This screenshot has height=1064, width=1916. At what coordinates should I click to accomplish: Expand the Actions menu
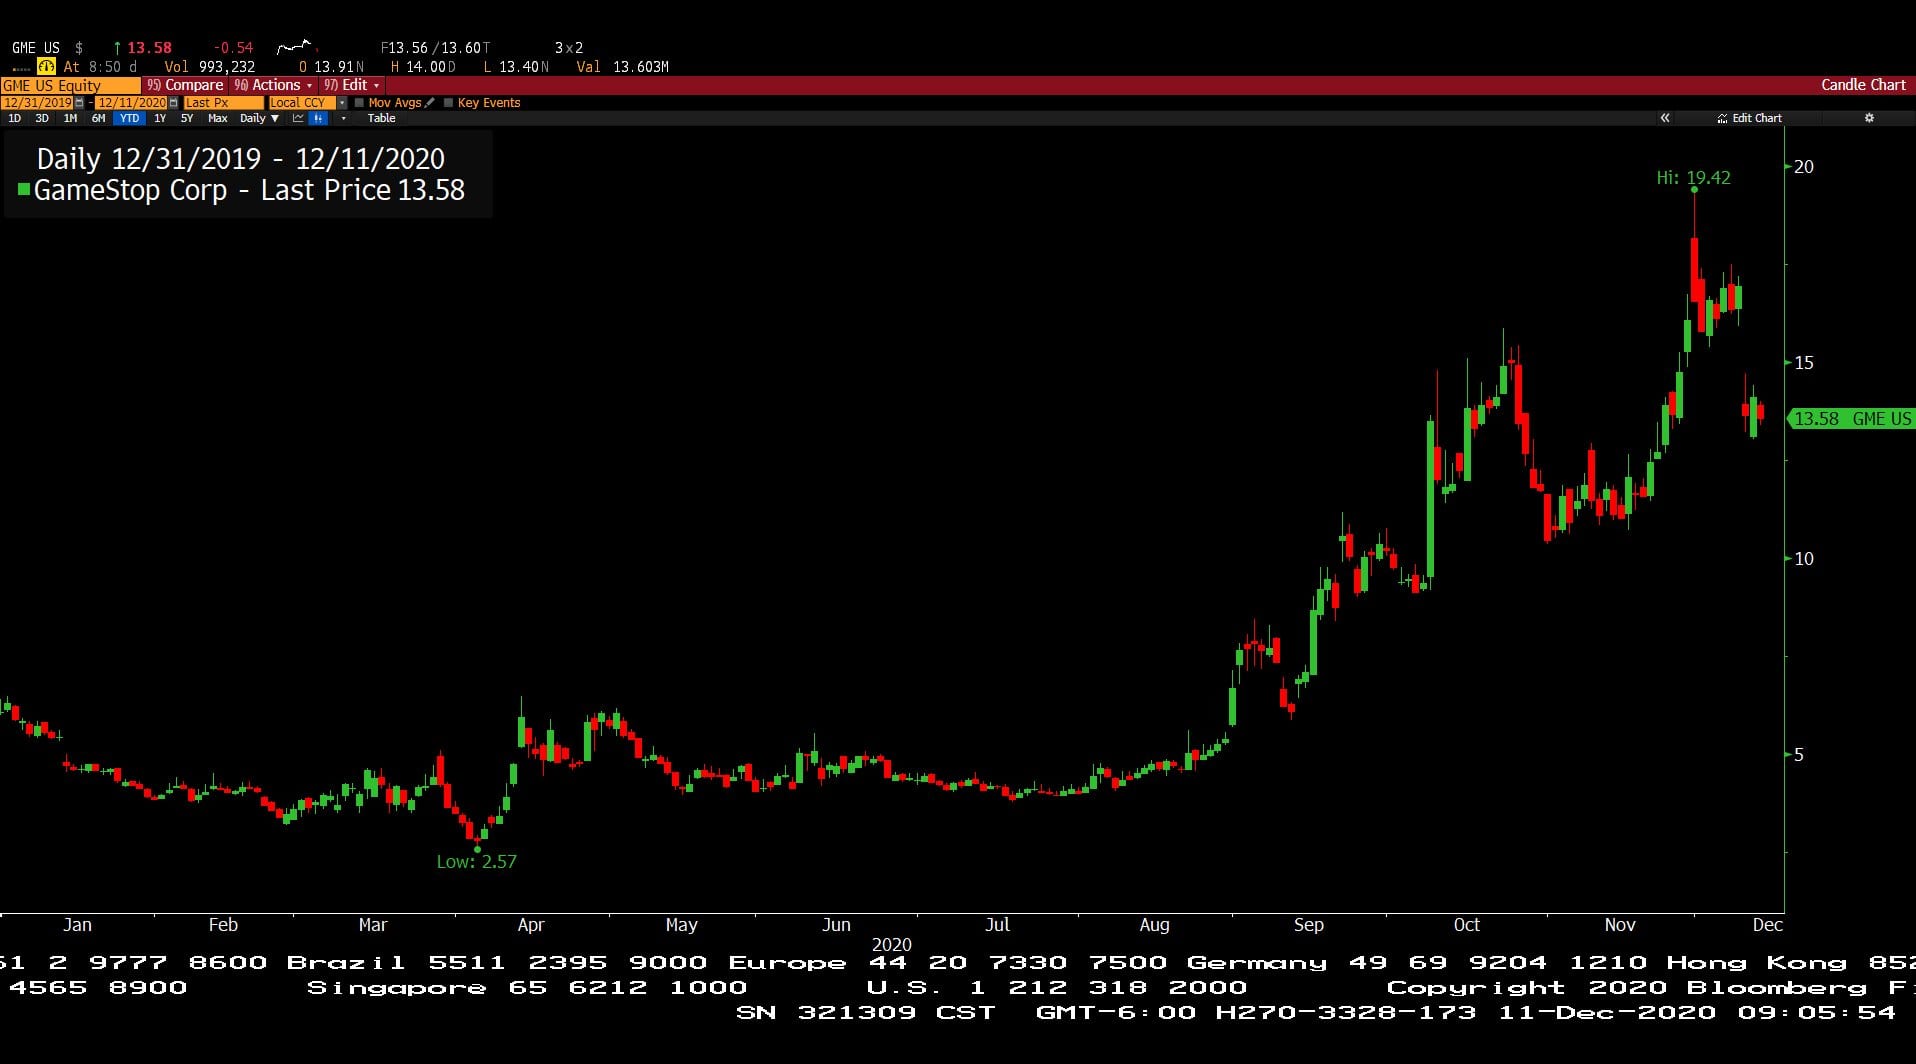(273, 85)
